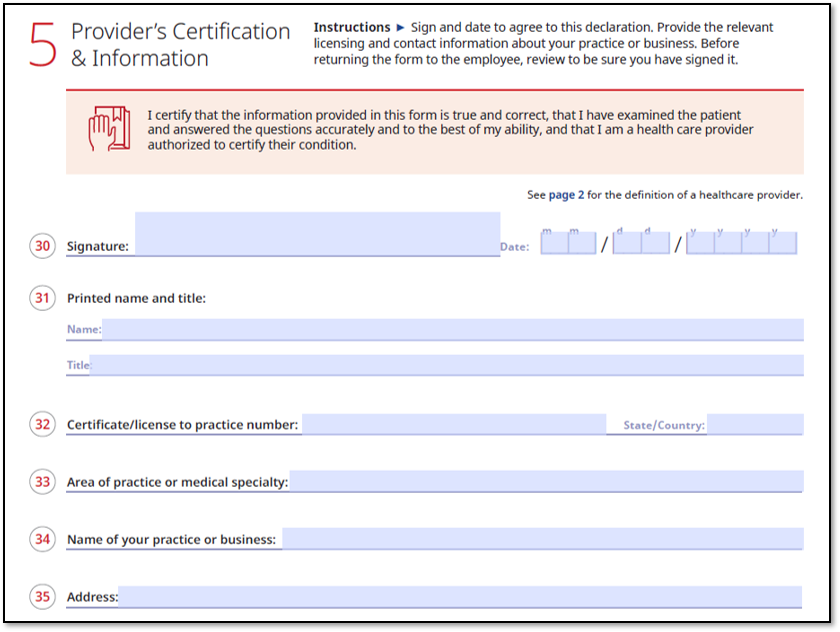The image size is (840, 632).
Task: Select the last year digit box
Action: (783, 243)
